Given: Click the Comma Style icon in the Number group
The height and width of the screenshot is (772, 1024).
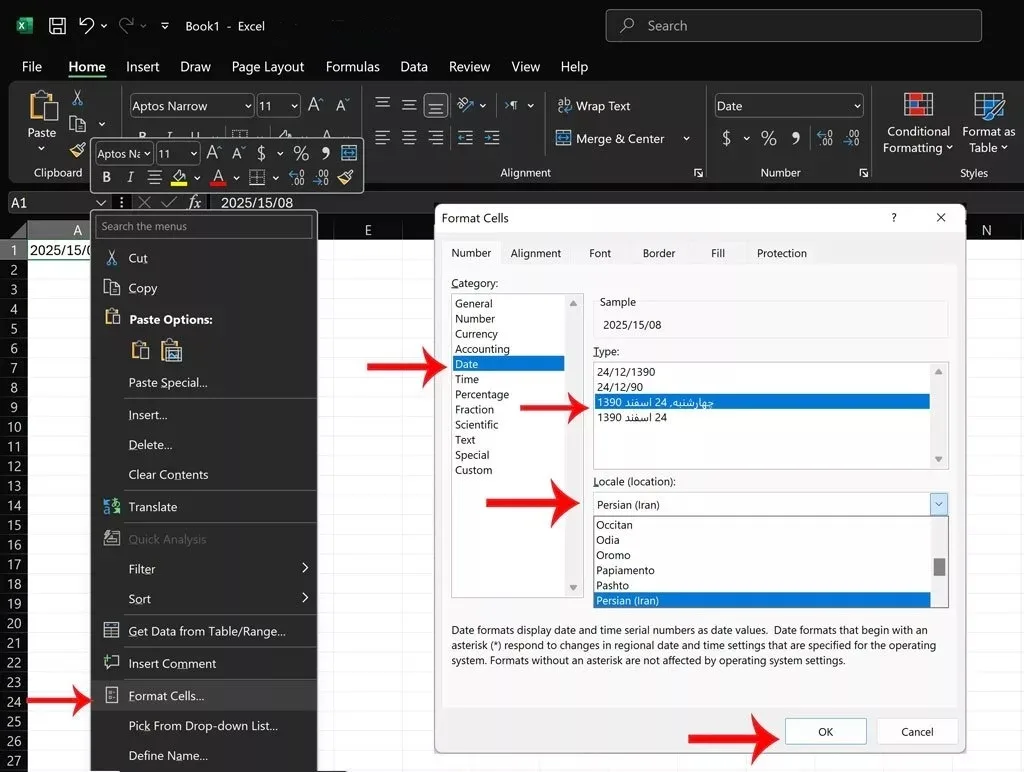Looking at the screenshot, I should tap(795, 138).
